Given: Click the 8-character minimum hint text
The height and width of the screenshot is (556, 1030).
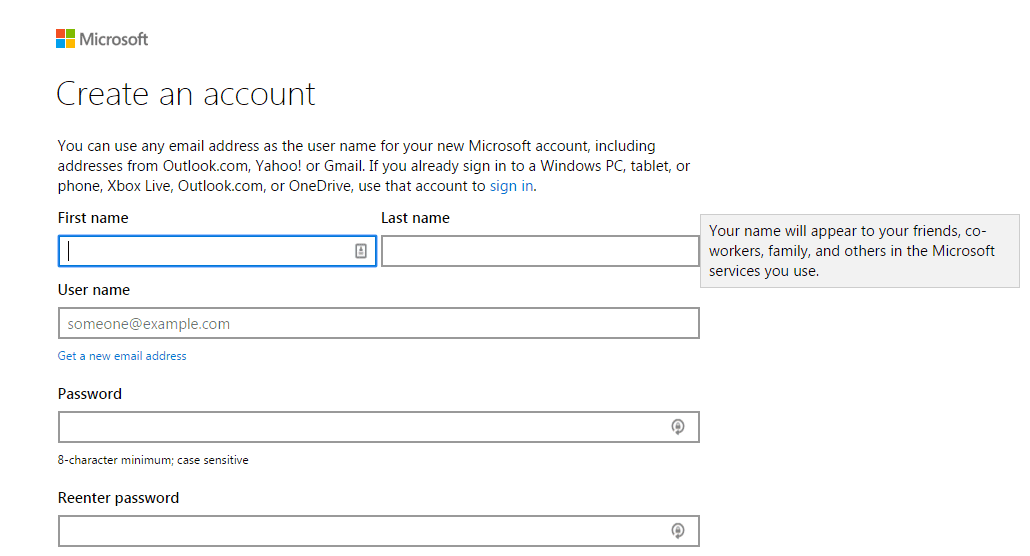Looking at the screenshot, I should click(153, 460).
